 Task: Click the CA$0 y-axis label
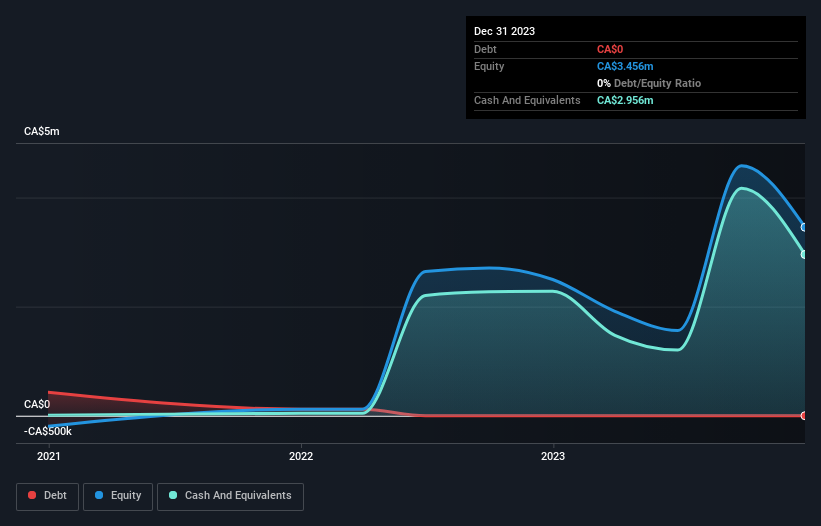click(37, 405)
